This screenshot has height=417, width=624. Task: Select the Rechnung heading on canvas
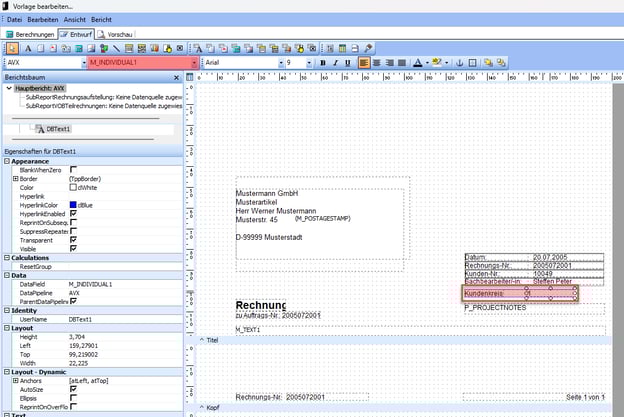click(x=260, y=305)
